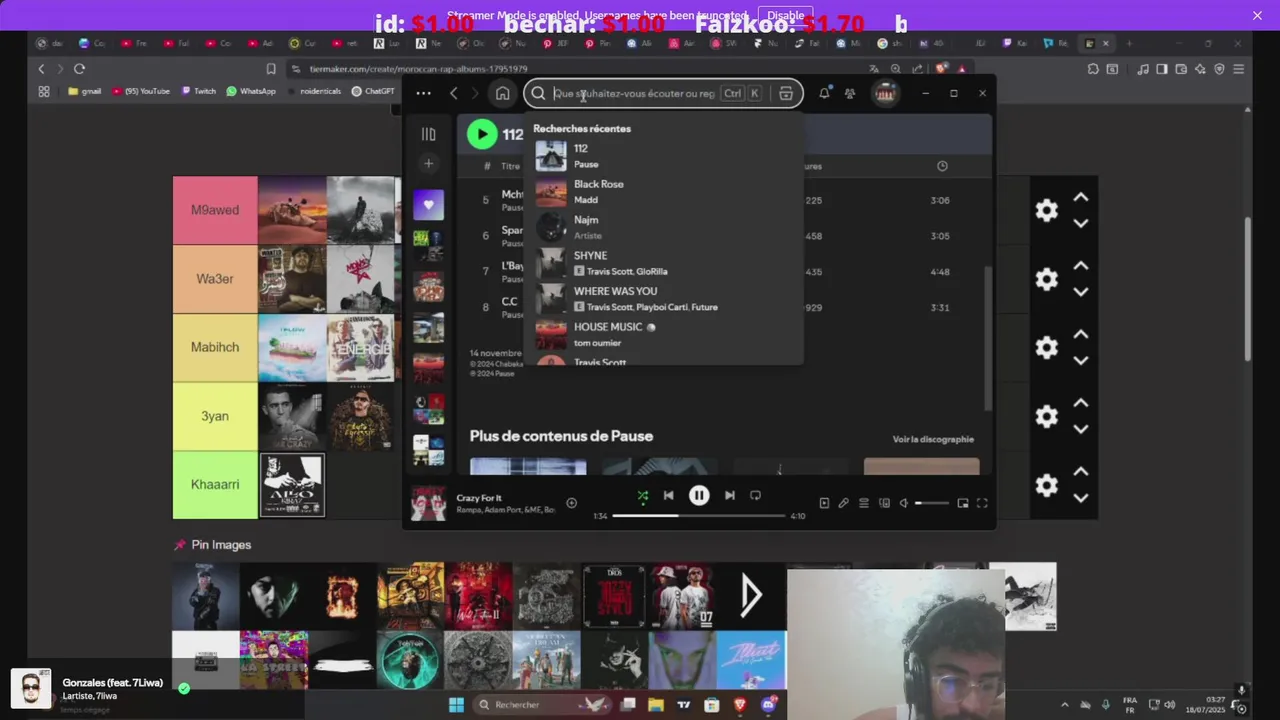
Task: Toggle repeat mode in Spotify
Action: [x=756, y=495]
